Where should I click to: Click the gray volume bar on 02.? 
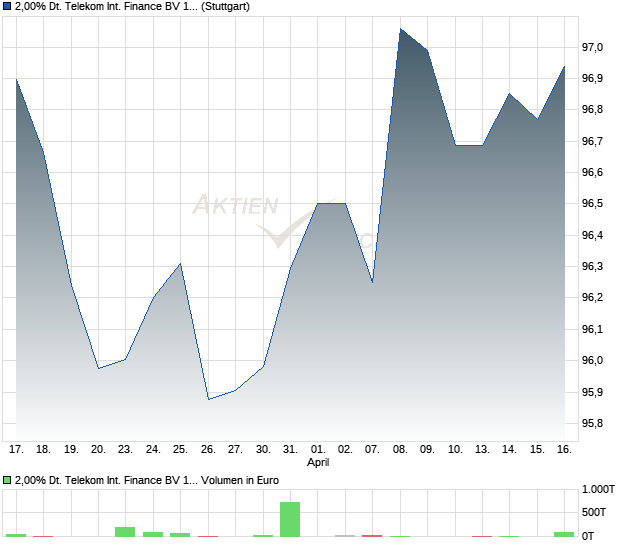(345, 536)
